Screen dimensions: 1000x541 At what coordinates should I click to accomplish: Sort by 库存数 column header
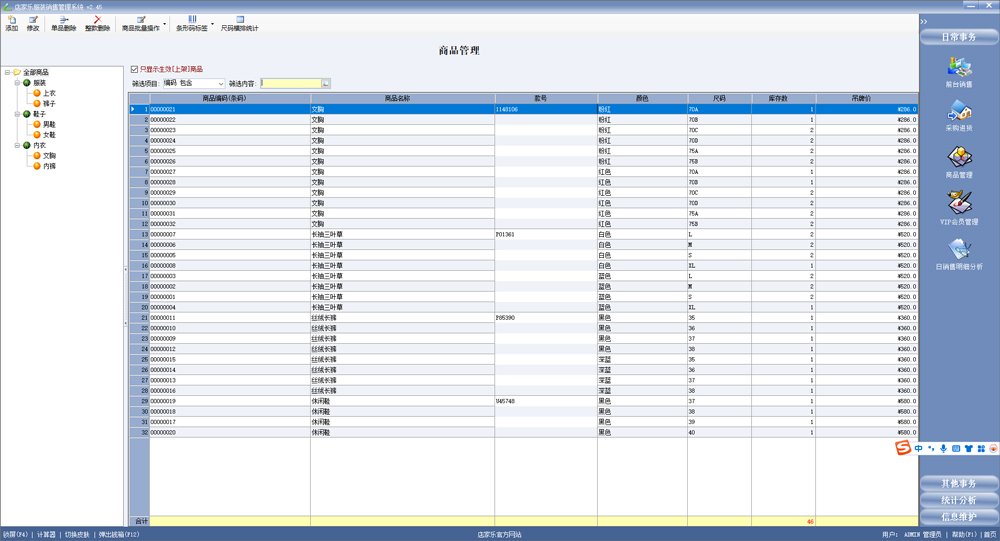[x=783, y=98]
